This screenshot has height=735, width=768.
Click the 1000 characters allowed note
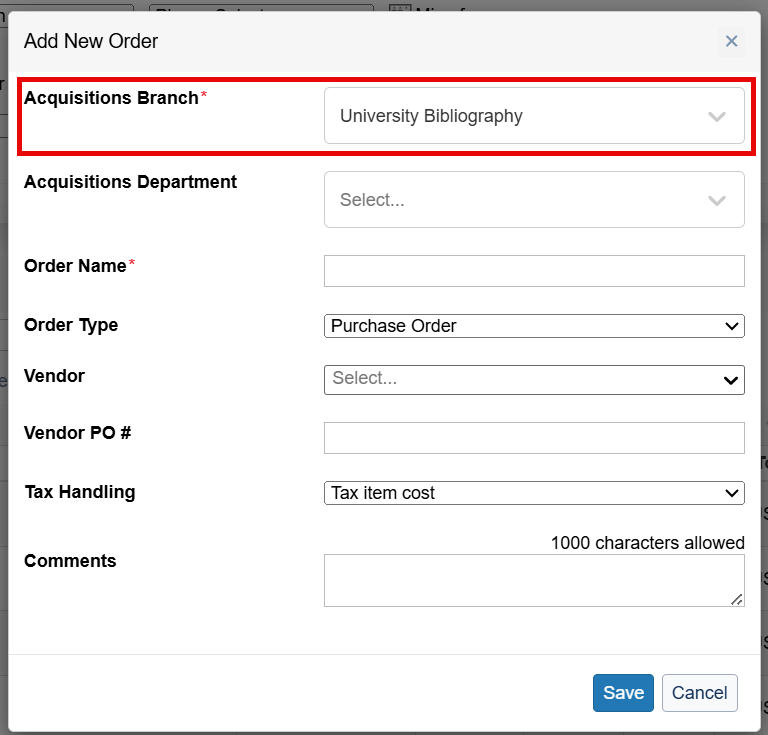click(647, 543)
